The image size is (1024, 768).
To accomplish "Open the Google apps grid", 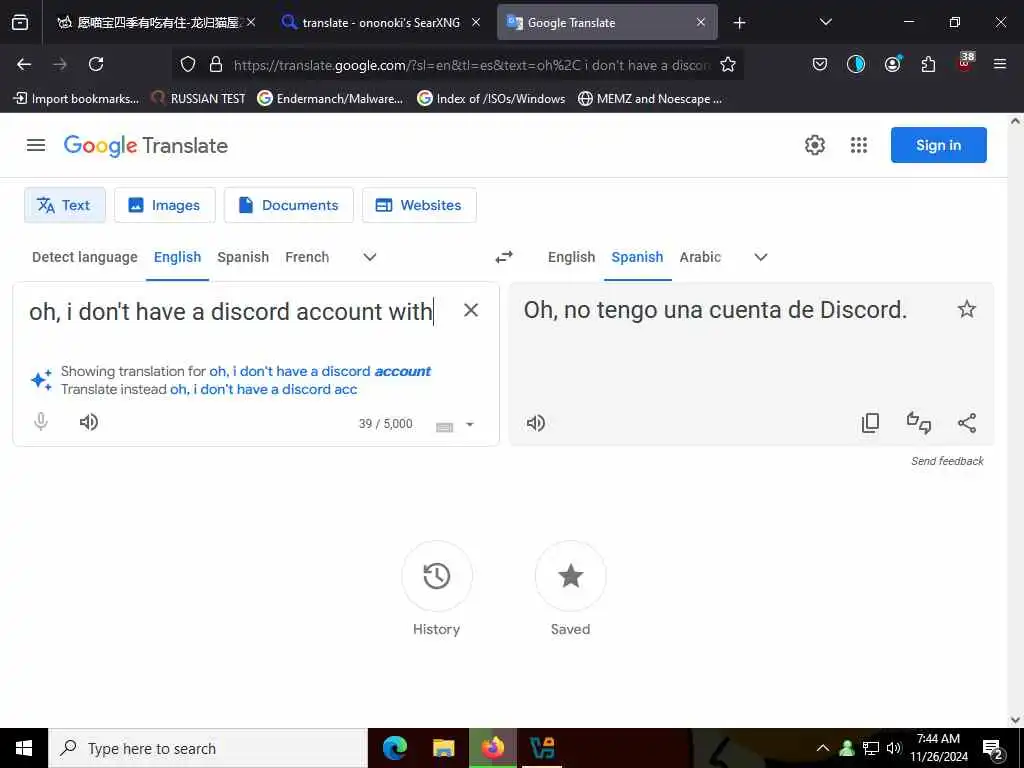I will (x=859, y=145).
